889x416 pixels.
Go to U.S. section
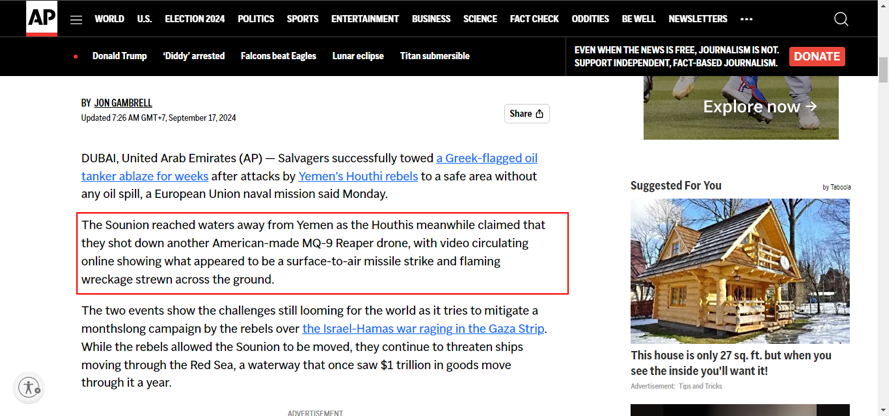click(145, 19)
